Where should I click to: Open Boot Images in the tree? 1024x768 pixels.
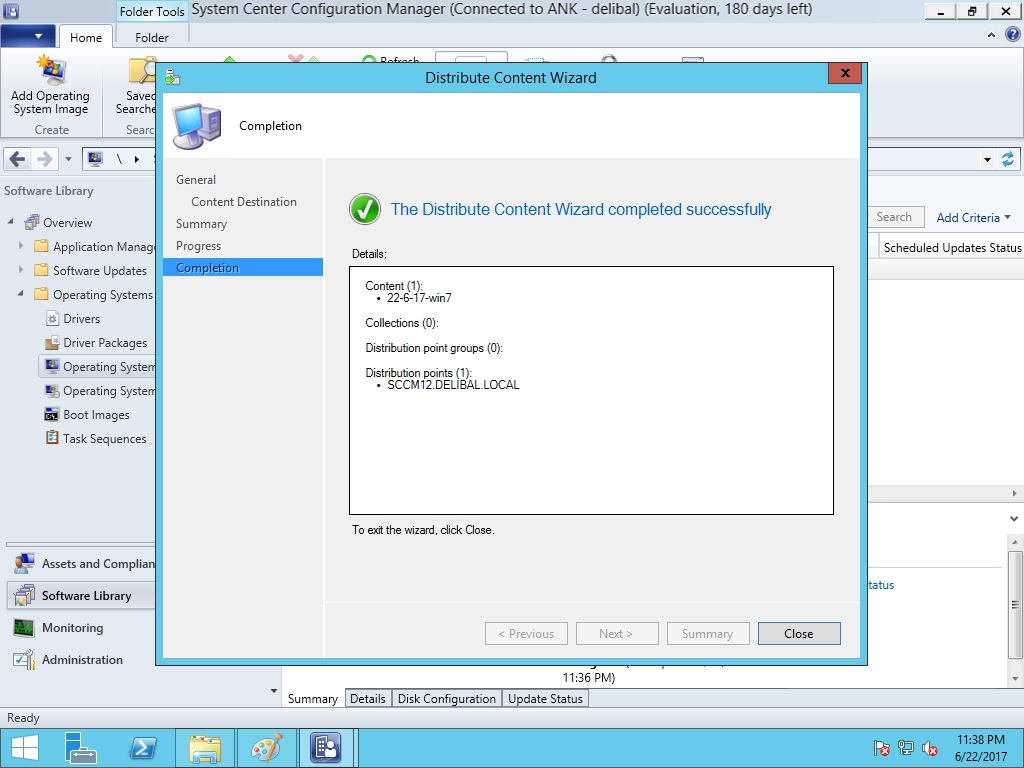tap(96, 415)
